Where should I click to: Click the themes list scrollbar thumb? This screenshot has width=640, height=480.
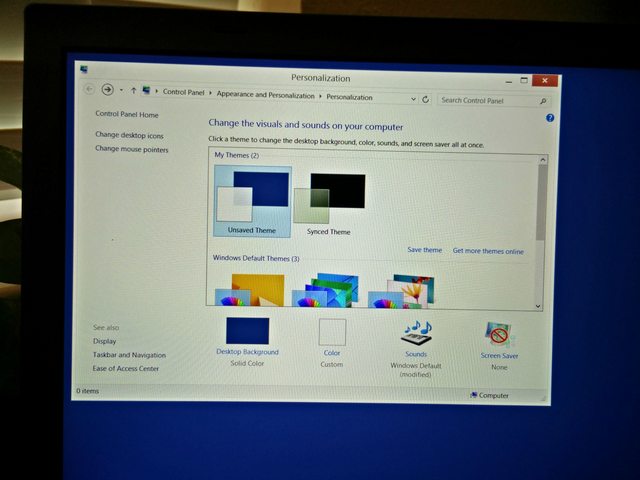pos(541,202)
